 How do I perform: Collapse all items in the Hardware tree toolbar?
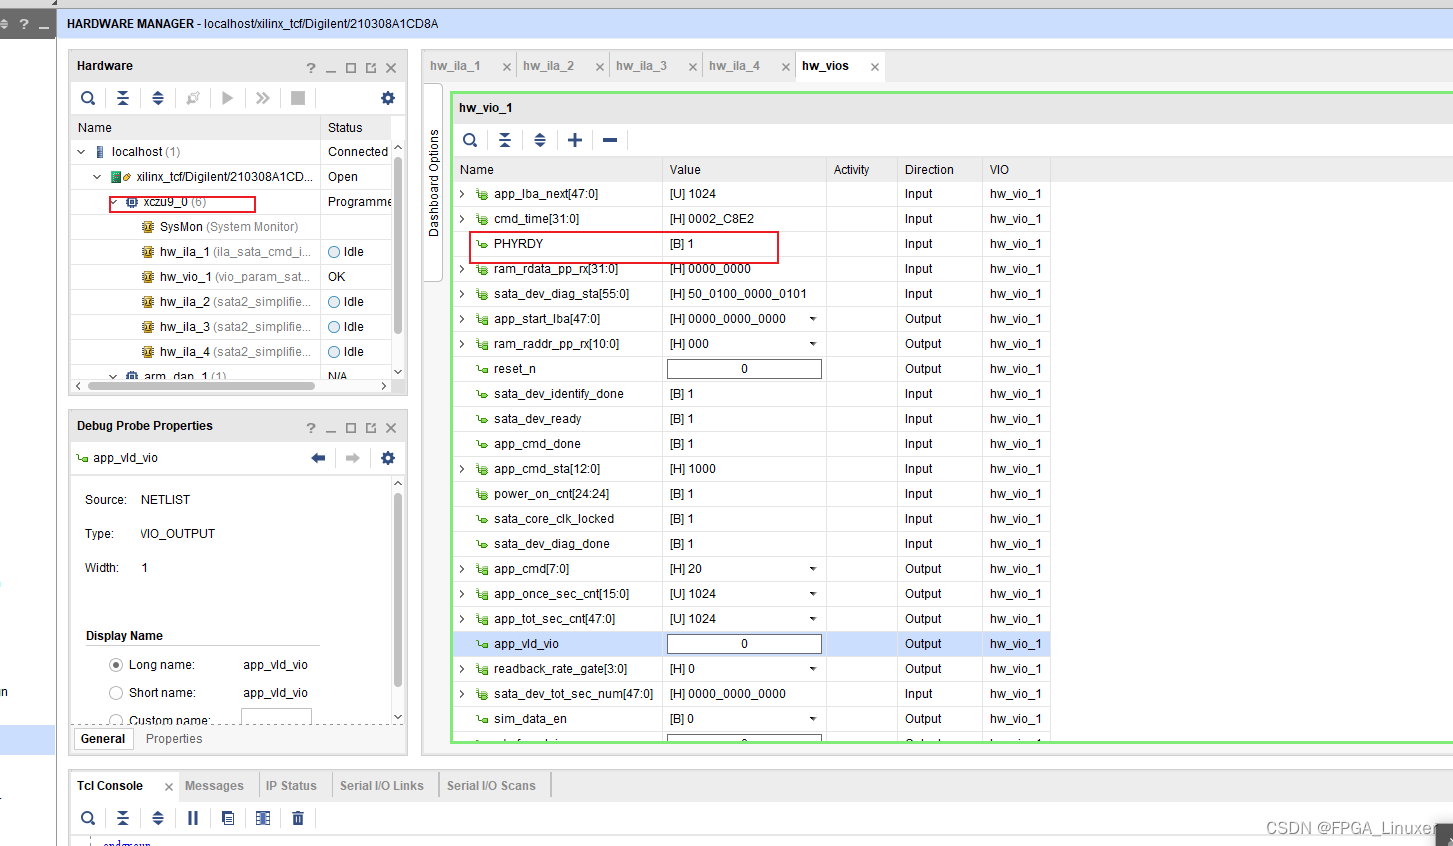122,97
